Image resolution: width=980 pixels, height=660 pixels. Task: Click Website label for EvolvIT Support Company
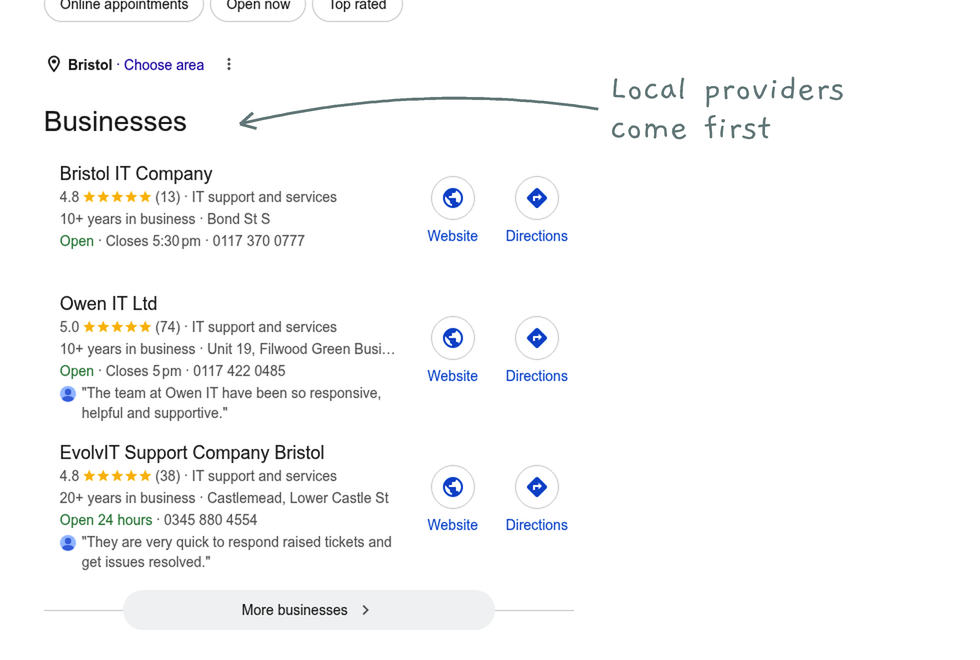452,525
